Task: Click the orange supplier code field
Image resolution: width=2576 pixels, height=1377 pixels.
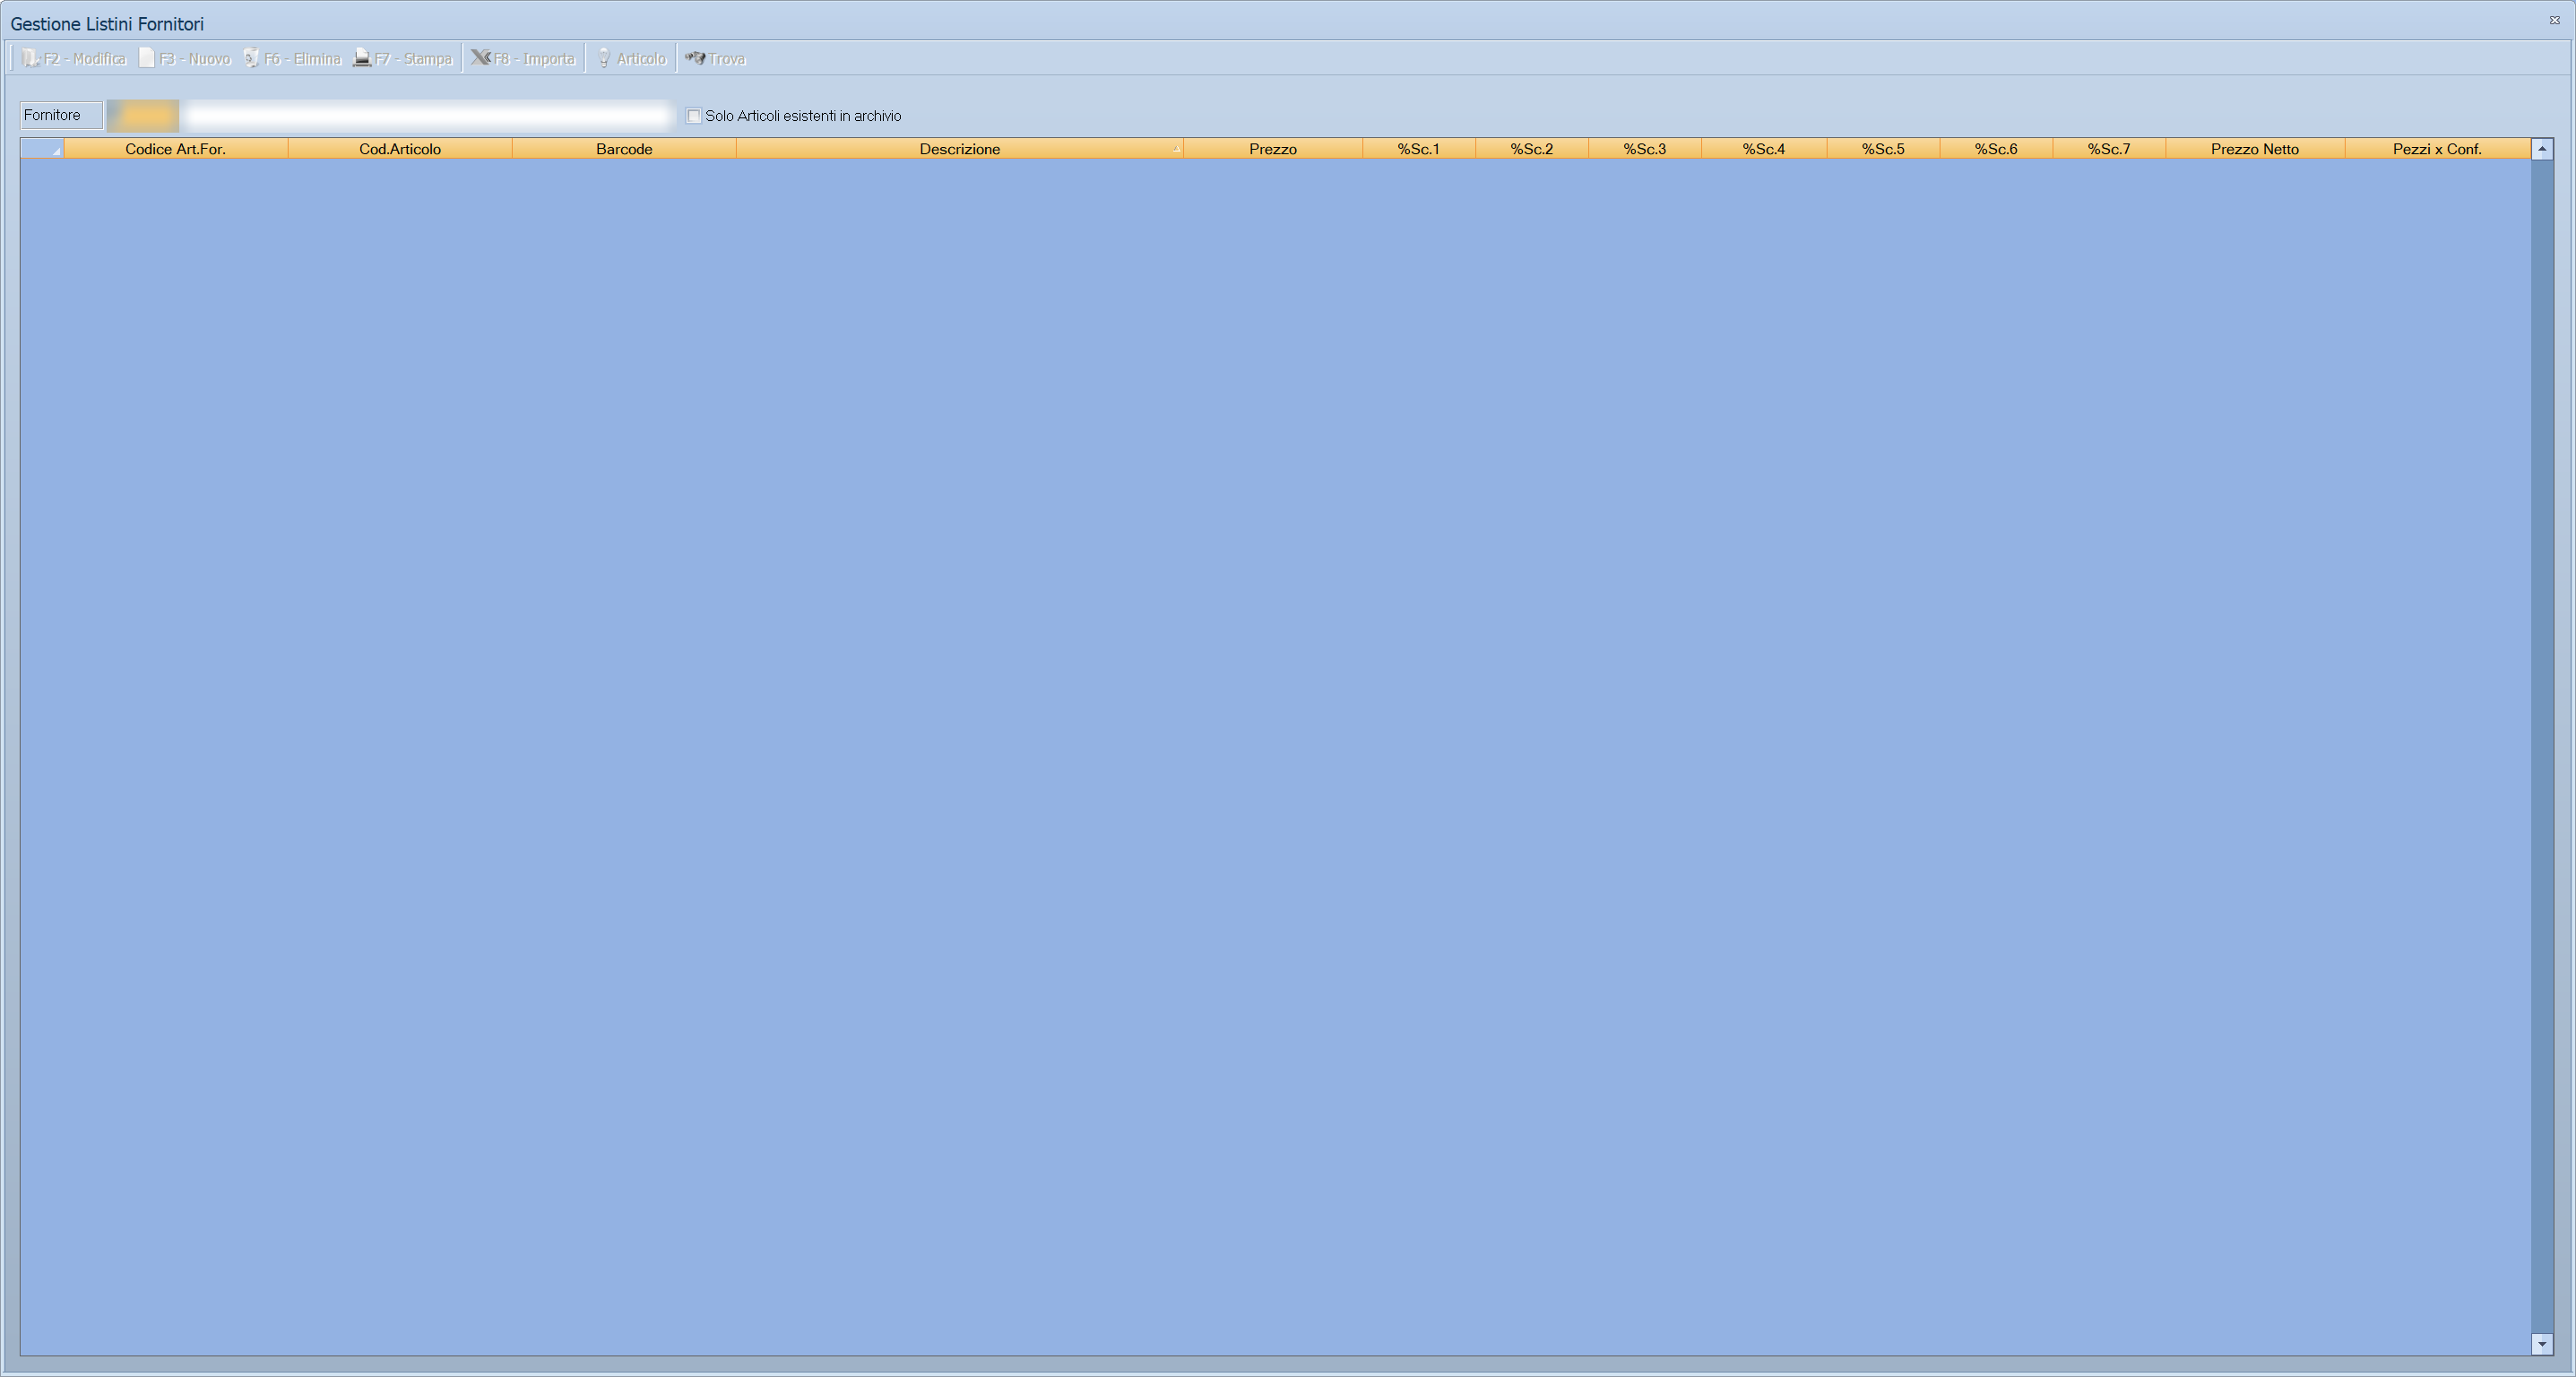Action: click(143, 116)
